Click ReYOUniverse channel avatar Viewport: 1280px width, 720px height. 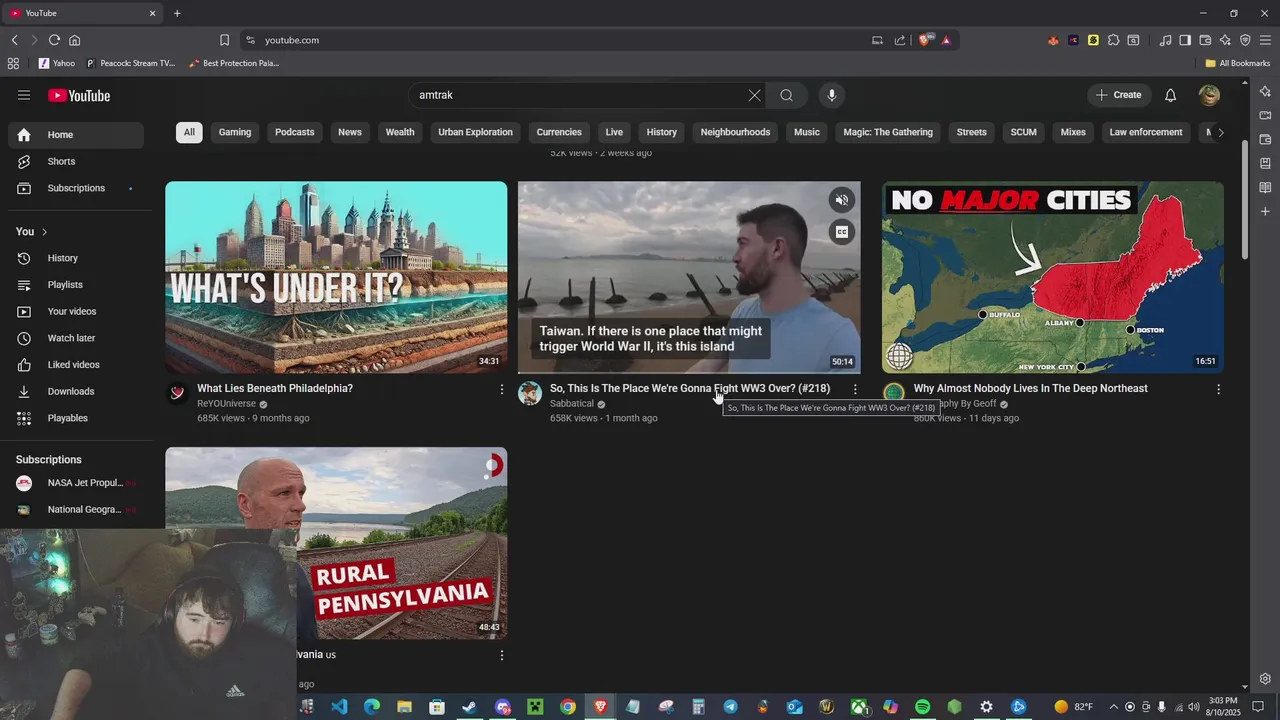[177, 393]
